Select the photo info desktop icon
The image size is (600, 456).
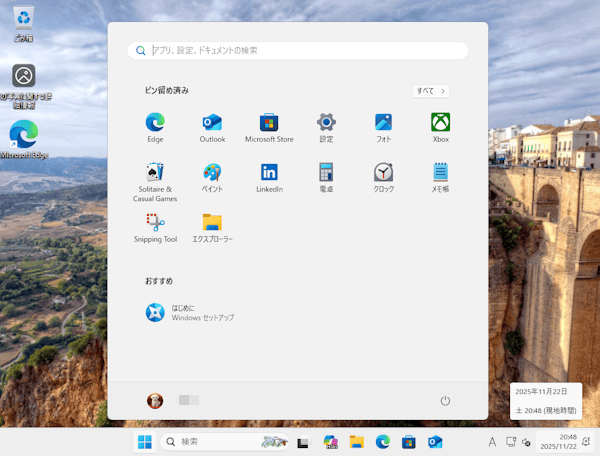pos(24,86)
